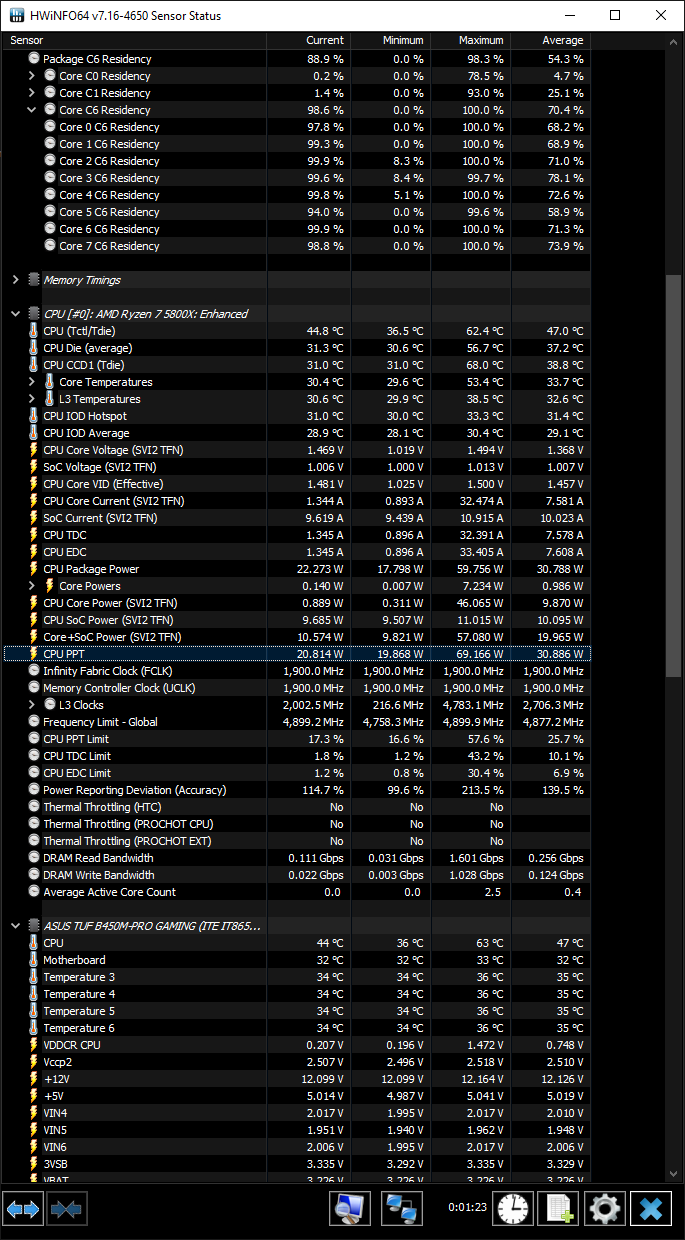Image resolution: width=685 pixels, height=1240 pixels.
Task: Select the Core 7 C6 Residency row
Action: click(297, 246)
